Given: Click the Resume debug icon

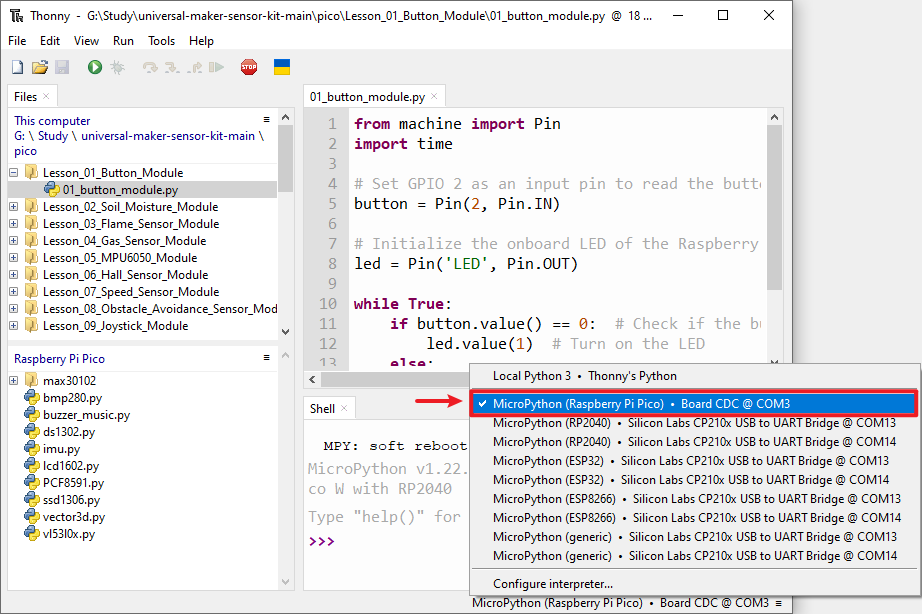Looking at the screenshot, I should tap(216, 68).
